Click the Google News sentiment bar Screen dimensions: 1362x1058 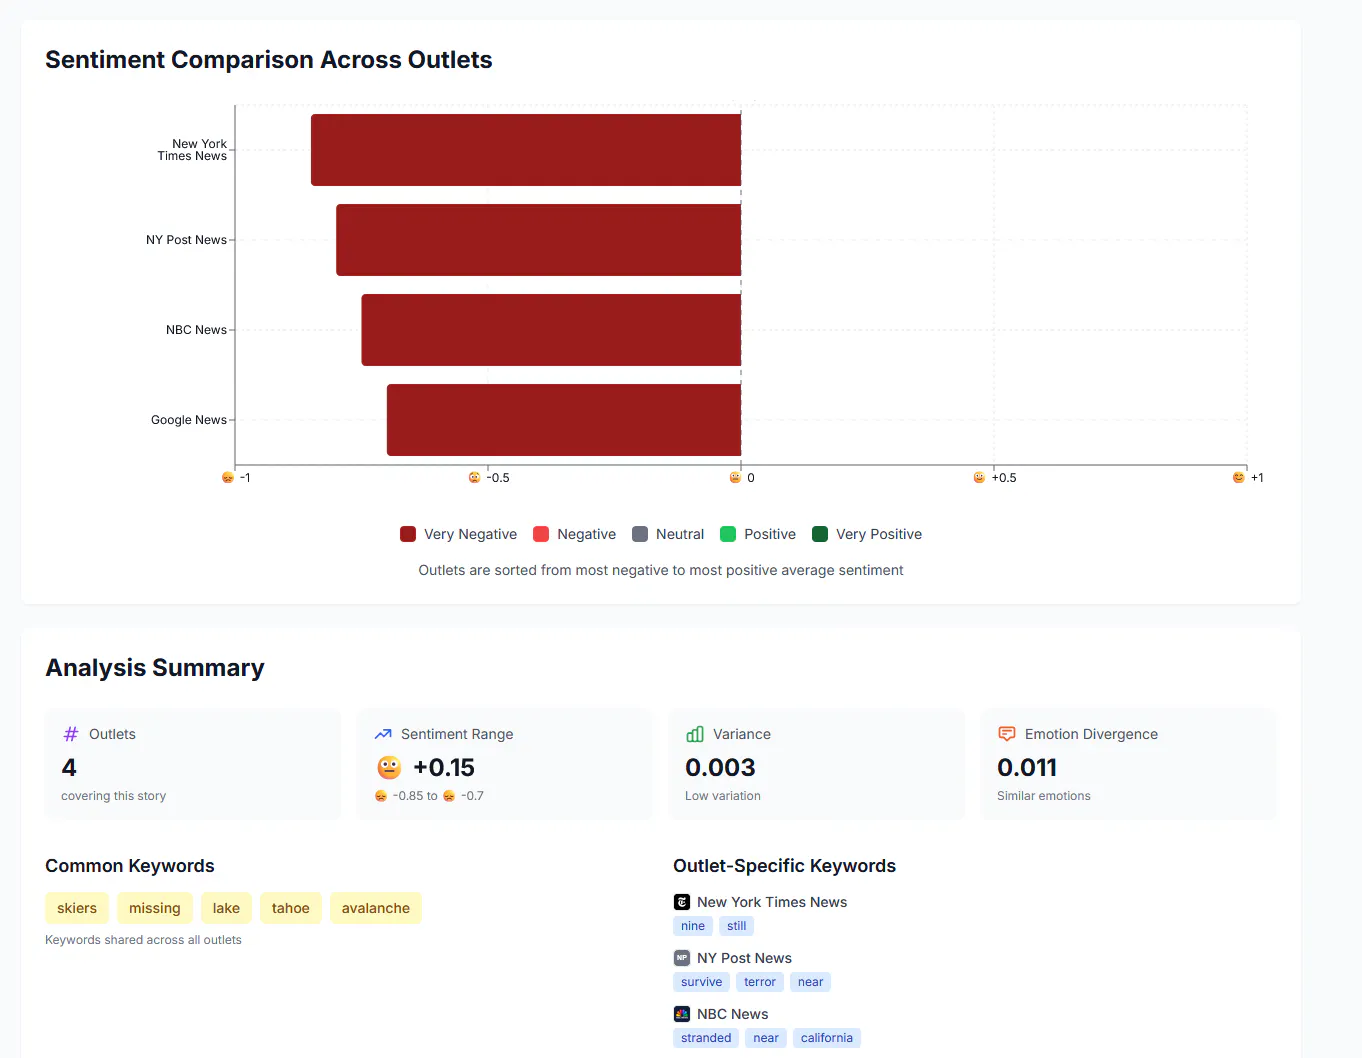point(564,420)
